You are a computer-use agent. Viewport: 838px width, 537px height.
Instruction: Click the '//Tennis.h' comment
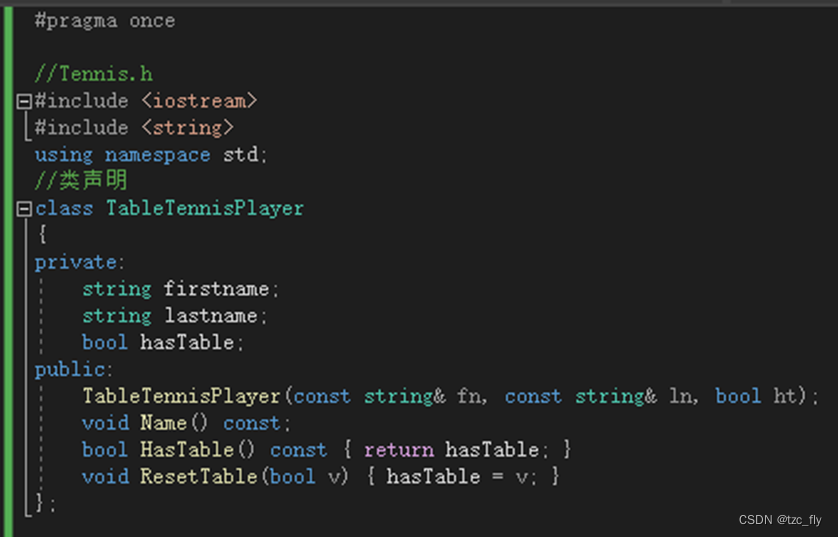coord(94,74)
